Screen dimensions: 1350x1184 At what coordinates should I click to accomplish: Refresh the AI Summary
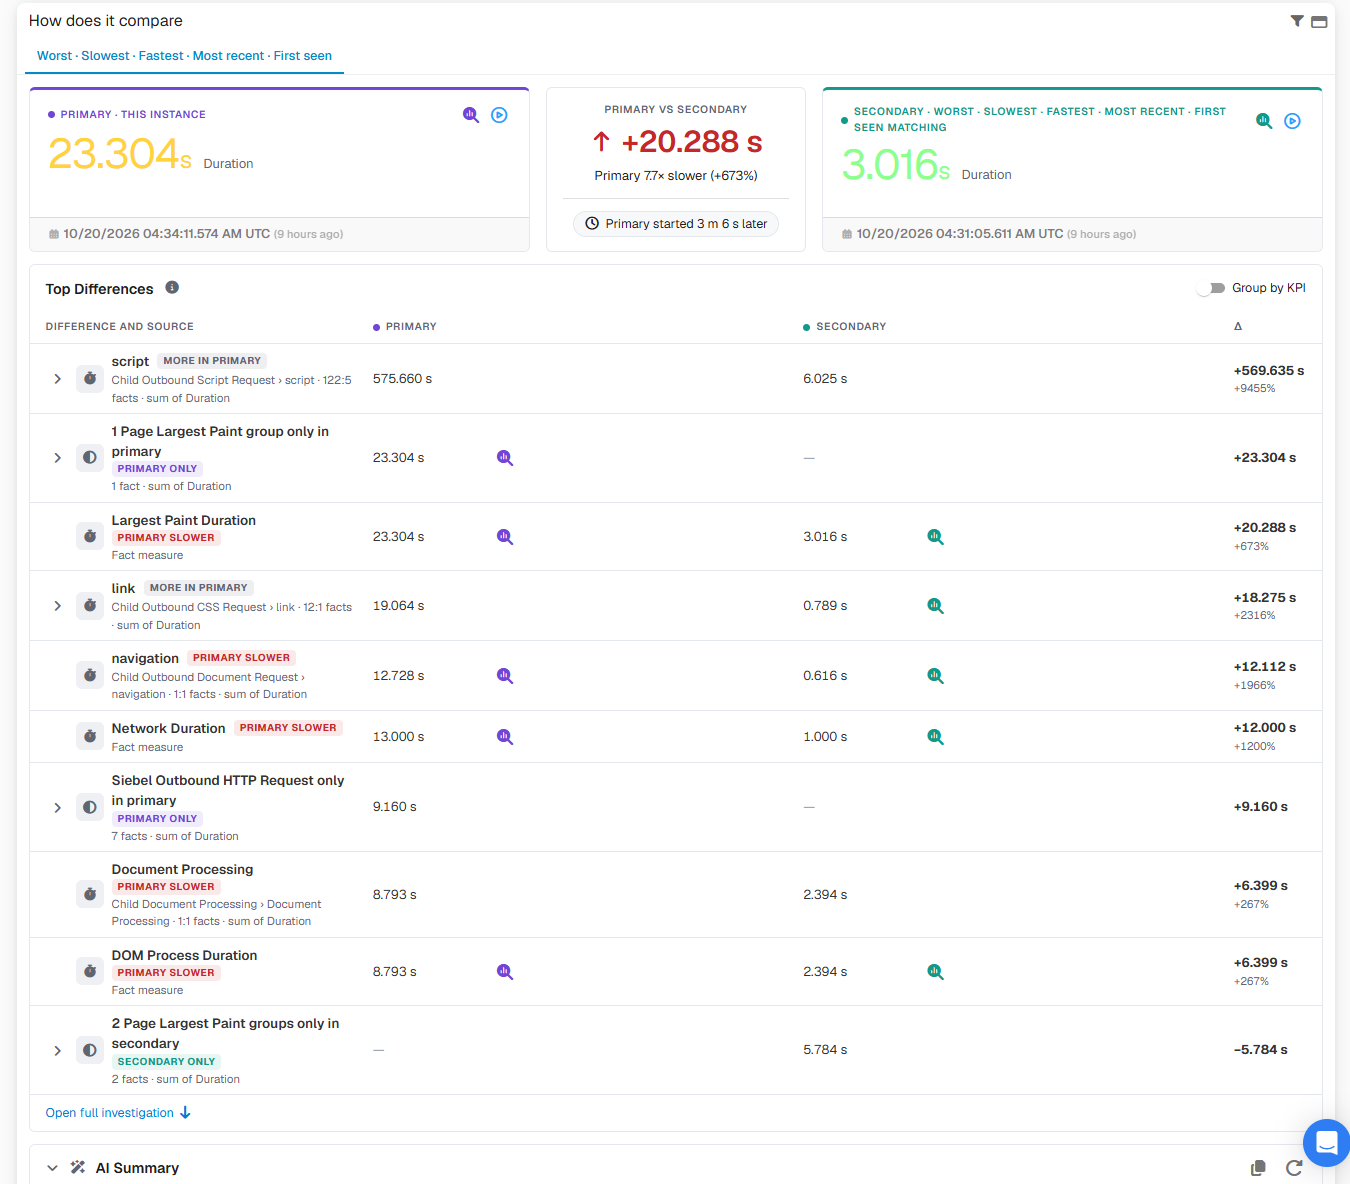[1294, 1168]
